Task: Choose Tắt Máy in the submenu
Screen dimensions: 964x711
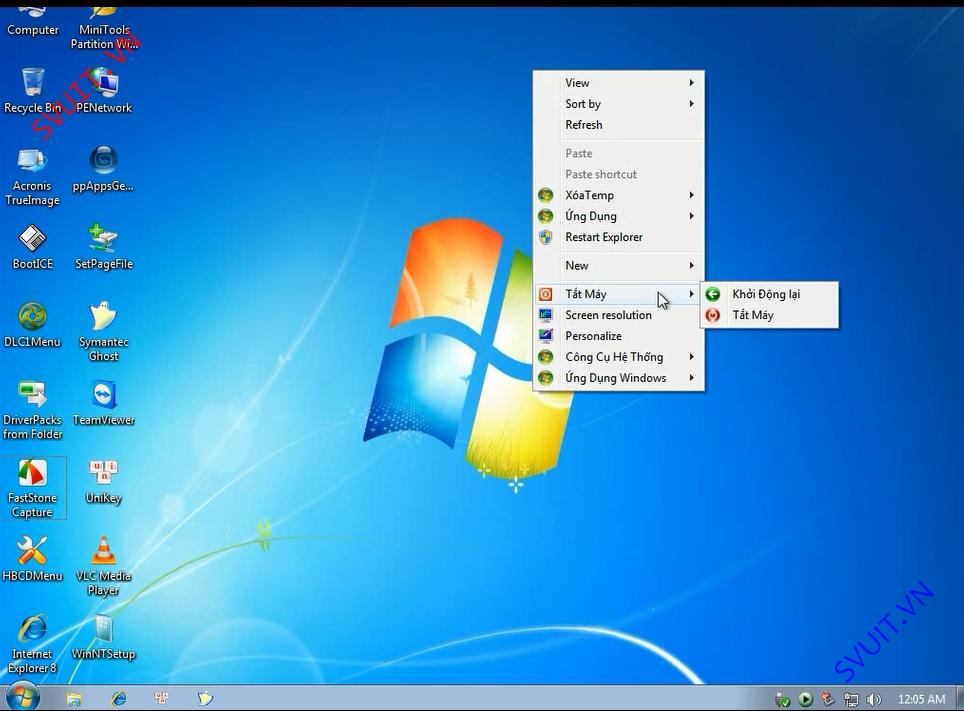Action: point(770,315)
